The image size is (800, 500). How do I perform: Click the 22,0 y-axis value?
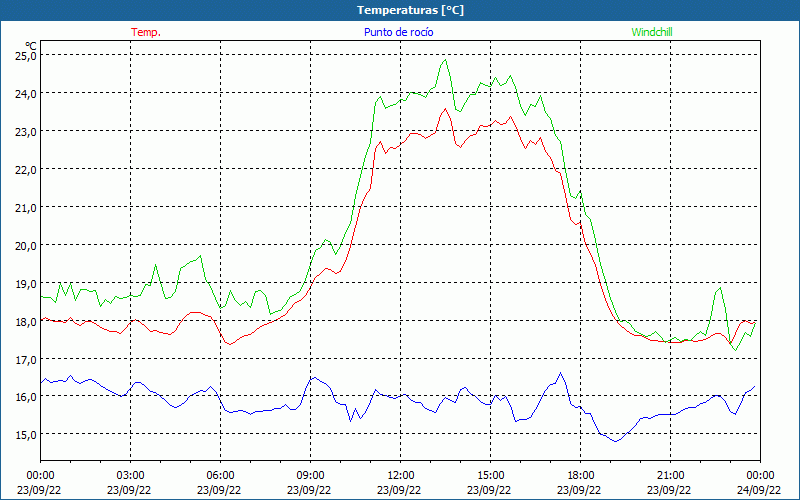(26, 169)
